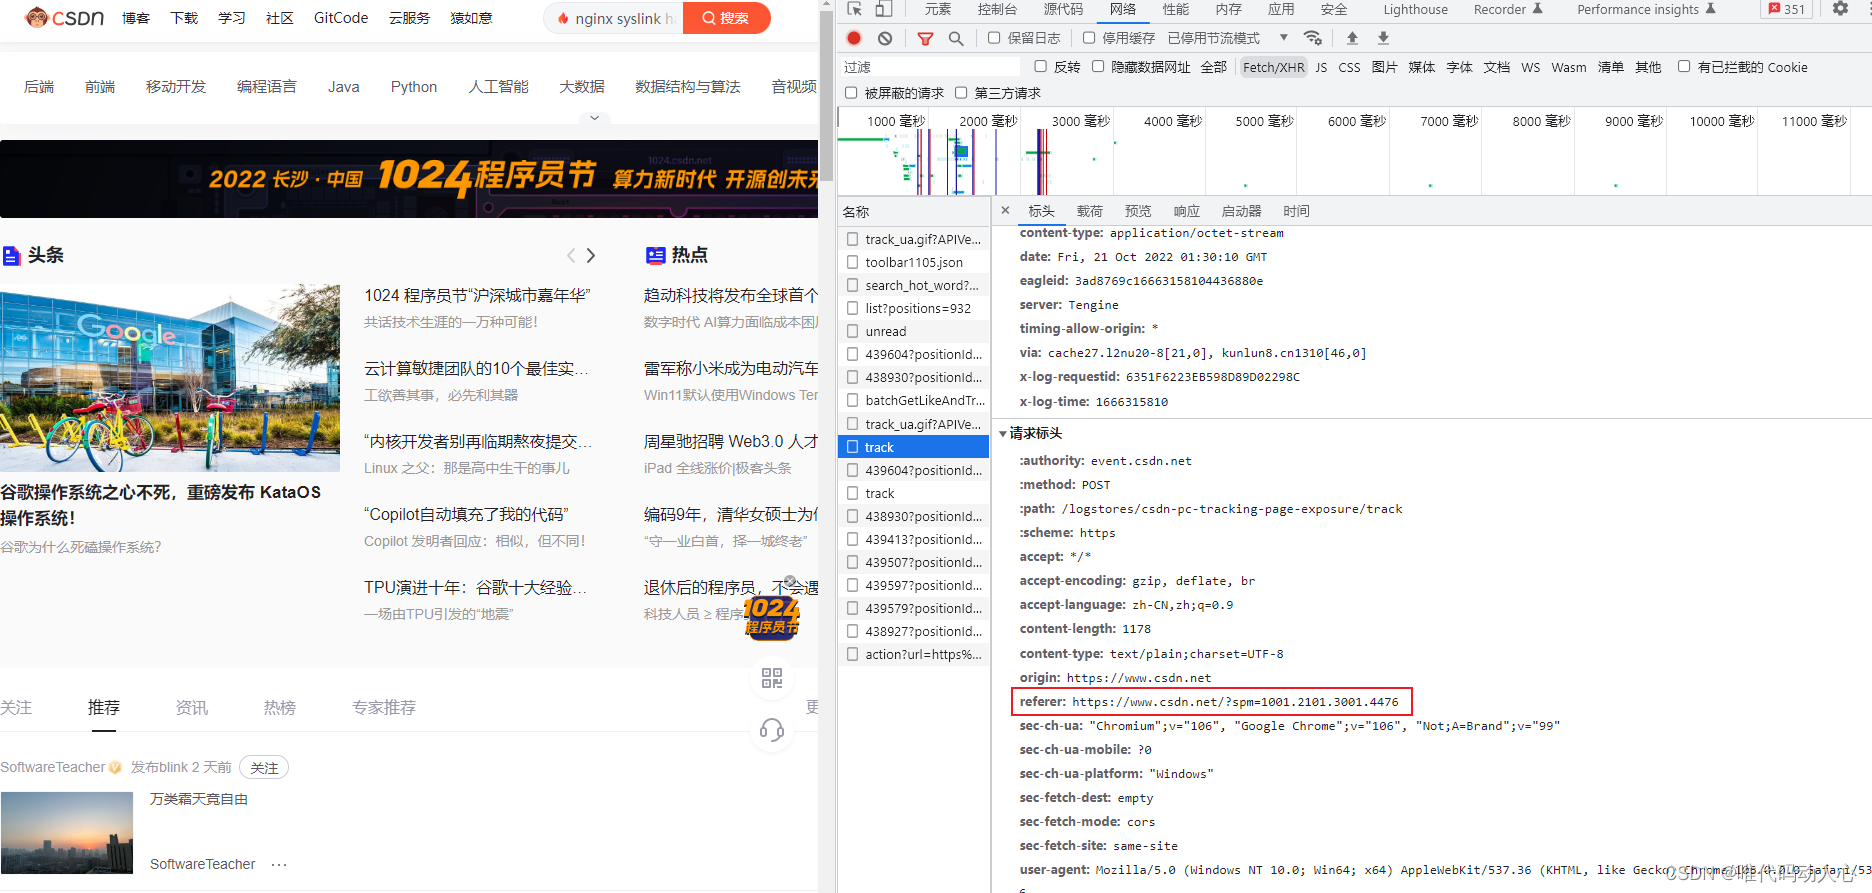Check the 第三方请求 checkbox
This screenshot has height=893, width=1872.
(961, 93)
